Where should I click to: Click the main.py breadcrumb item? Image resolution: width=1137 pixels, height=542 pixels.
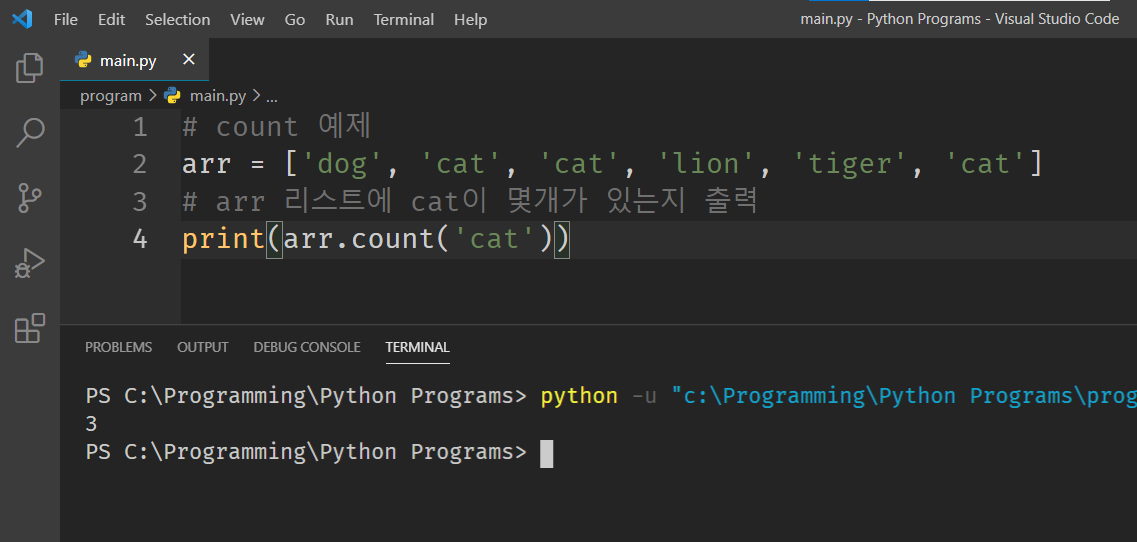click(218, 96)
